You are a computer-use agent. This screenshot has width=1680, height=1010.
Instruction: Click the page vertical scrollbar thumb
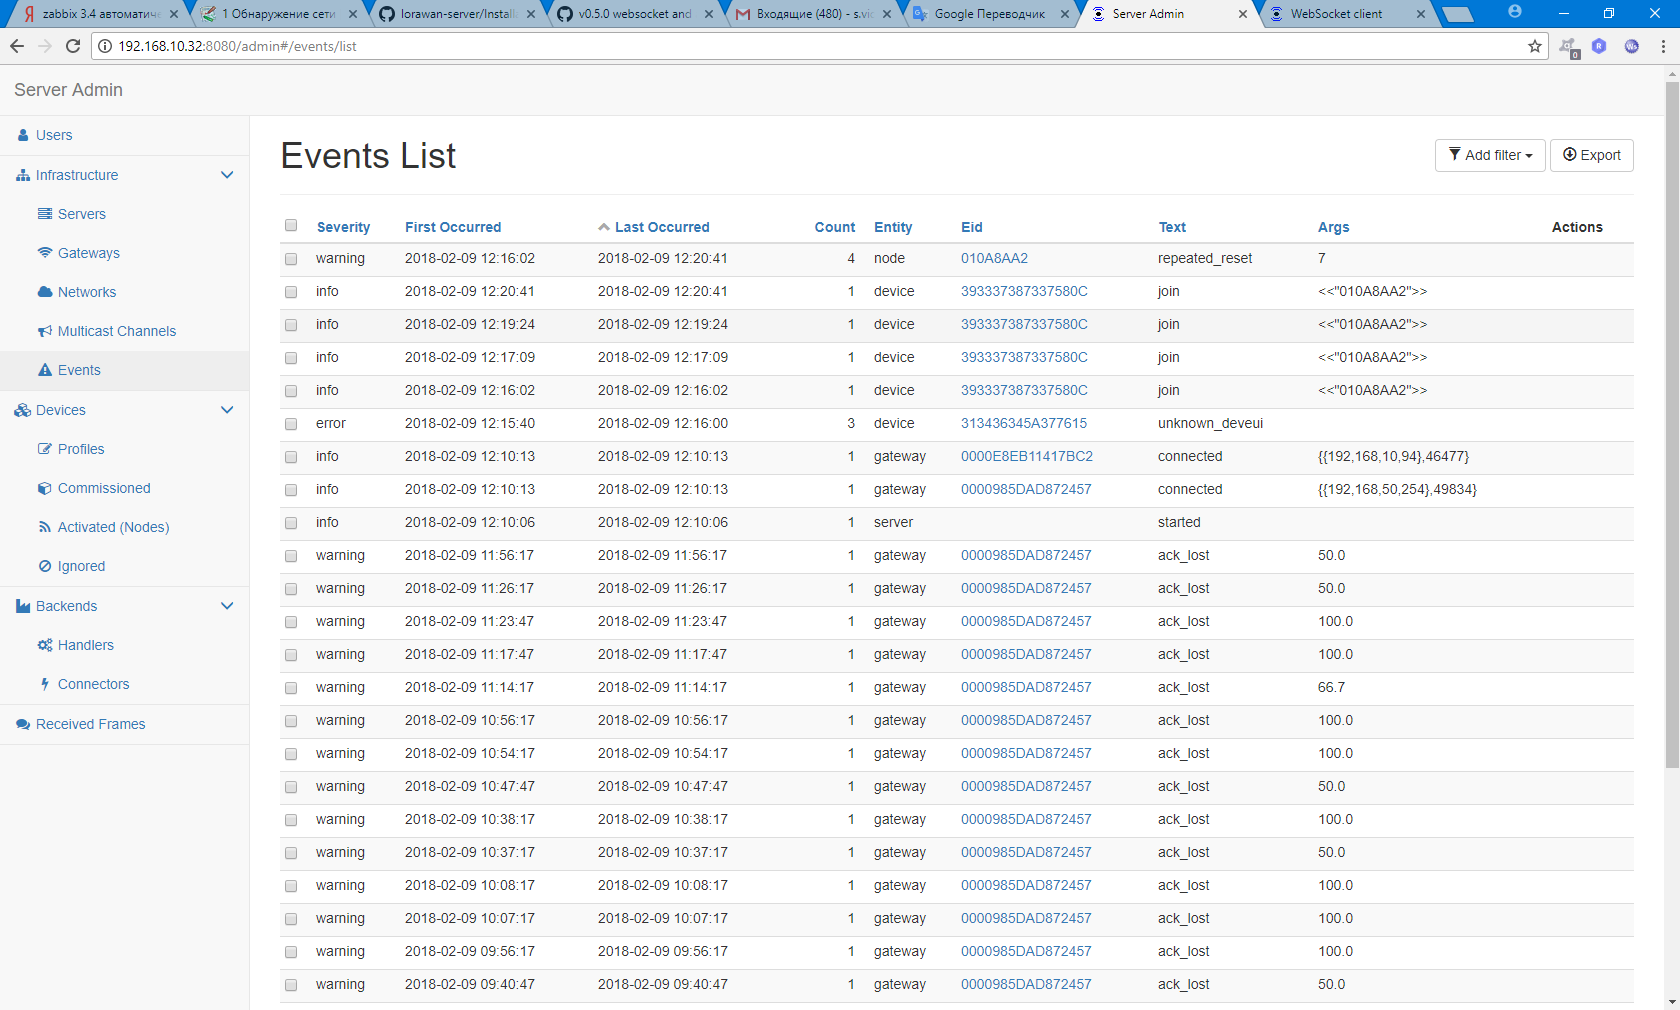pyautogui.click(x=1672, y=425)
